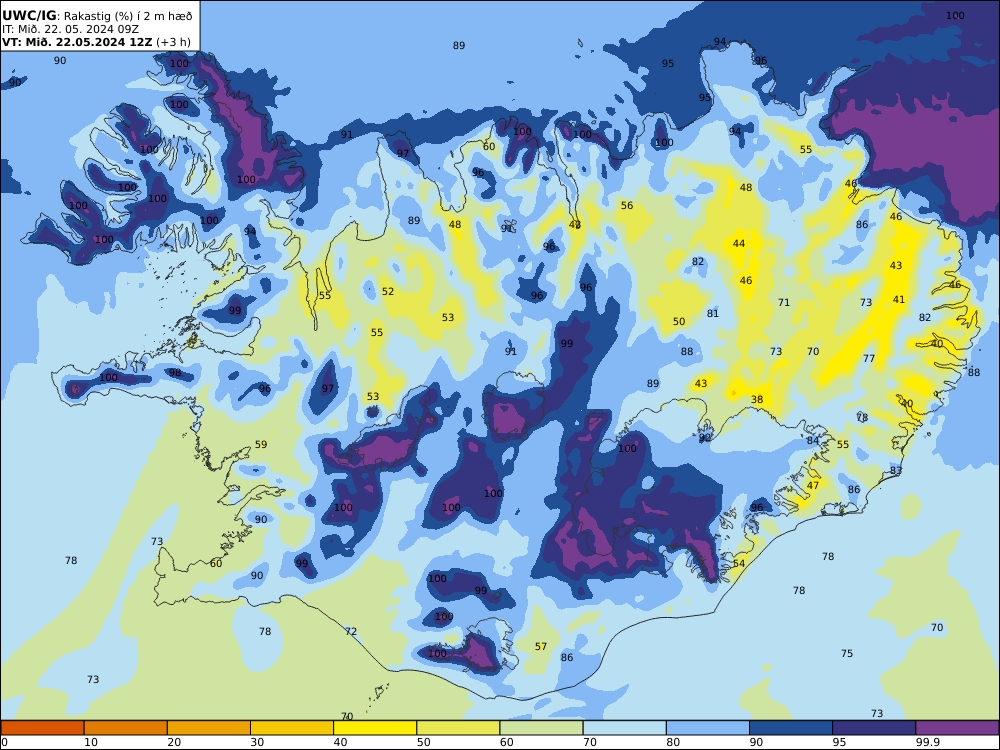This screenshot has width=1000, height=750.
Task: Click the light green 60–70 legend swatch
Action: pos(541,728)
